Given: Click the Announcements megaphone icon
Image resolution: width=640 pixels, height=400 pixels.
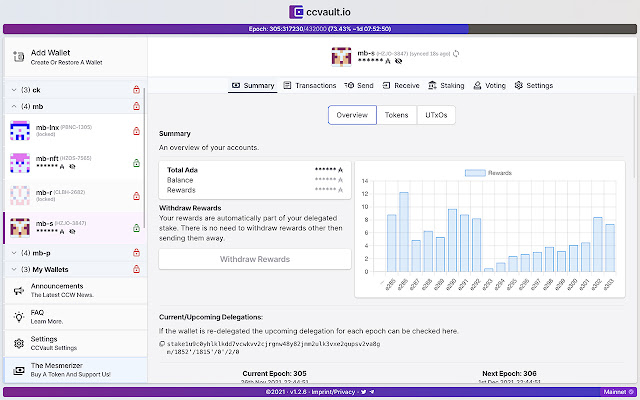Looking at the screenshot, I should click(x=19, y=290).
